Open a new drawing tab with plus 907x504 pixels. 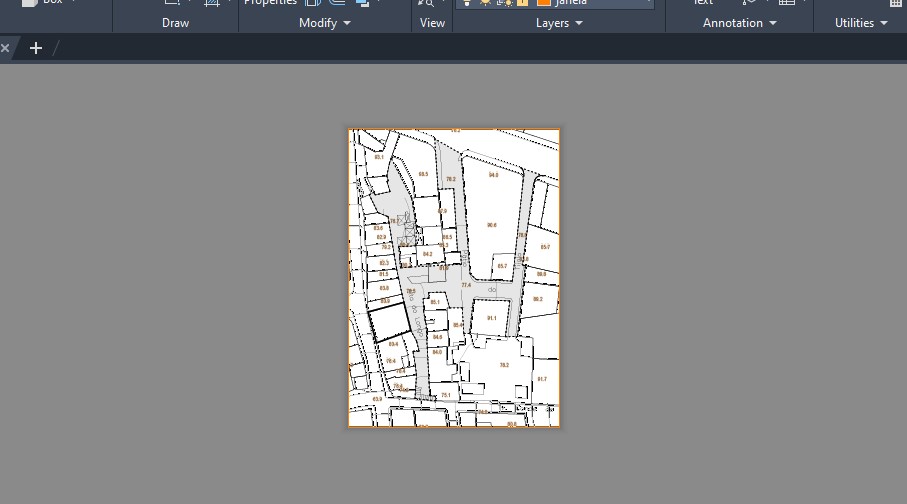[36, 48]
